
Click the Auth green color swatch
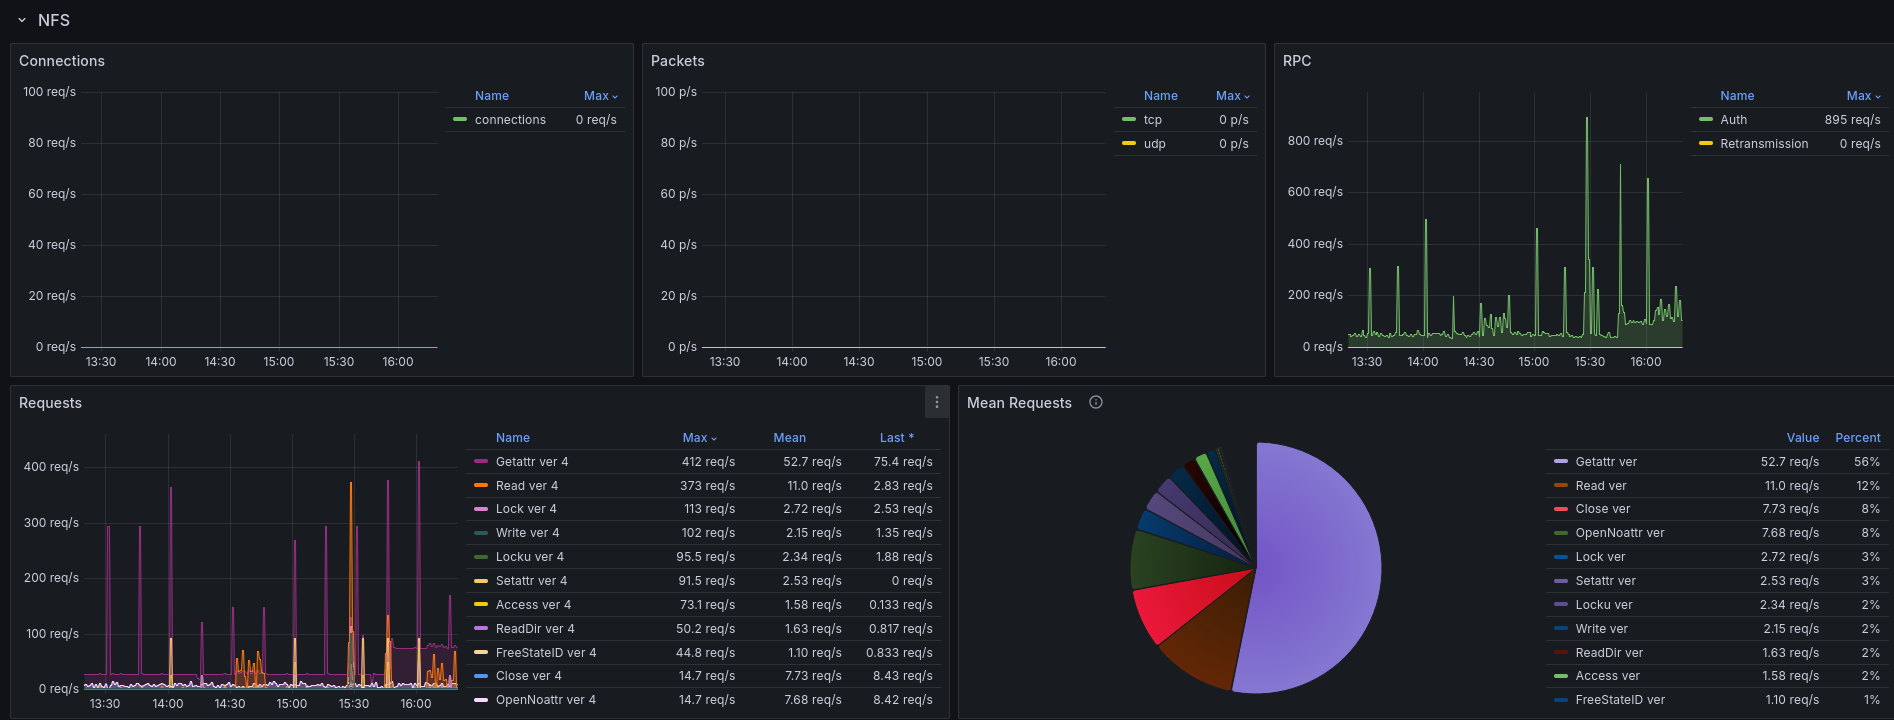pos(1705,120)
